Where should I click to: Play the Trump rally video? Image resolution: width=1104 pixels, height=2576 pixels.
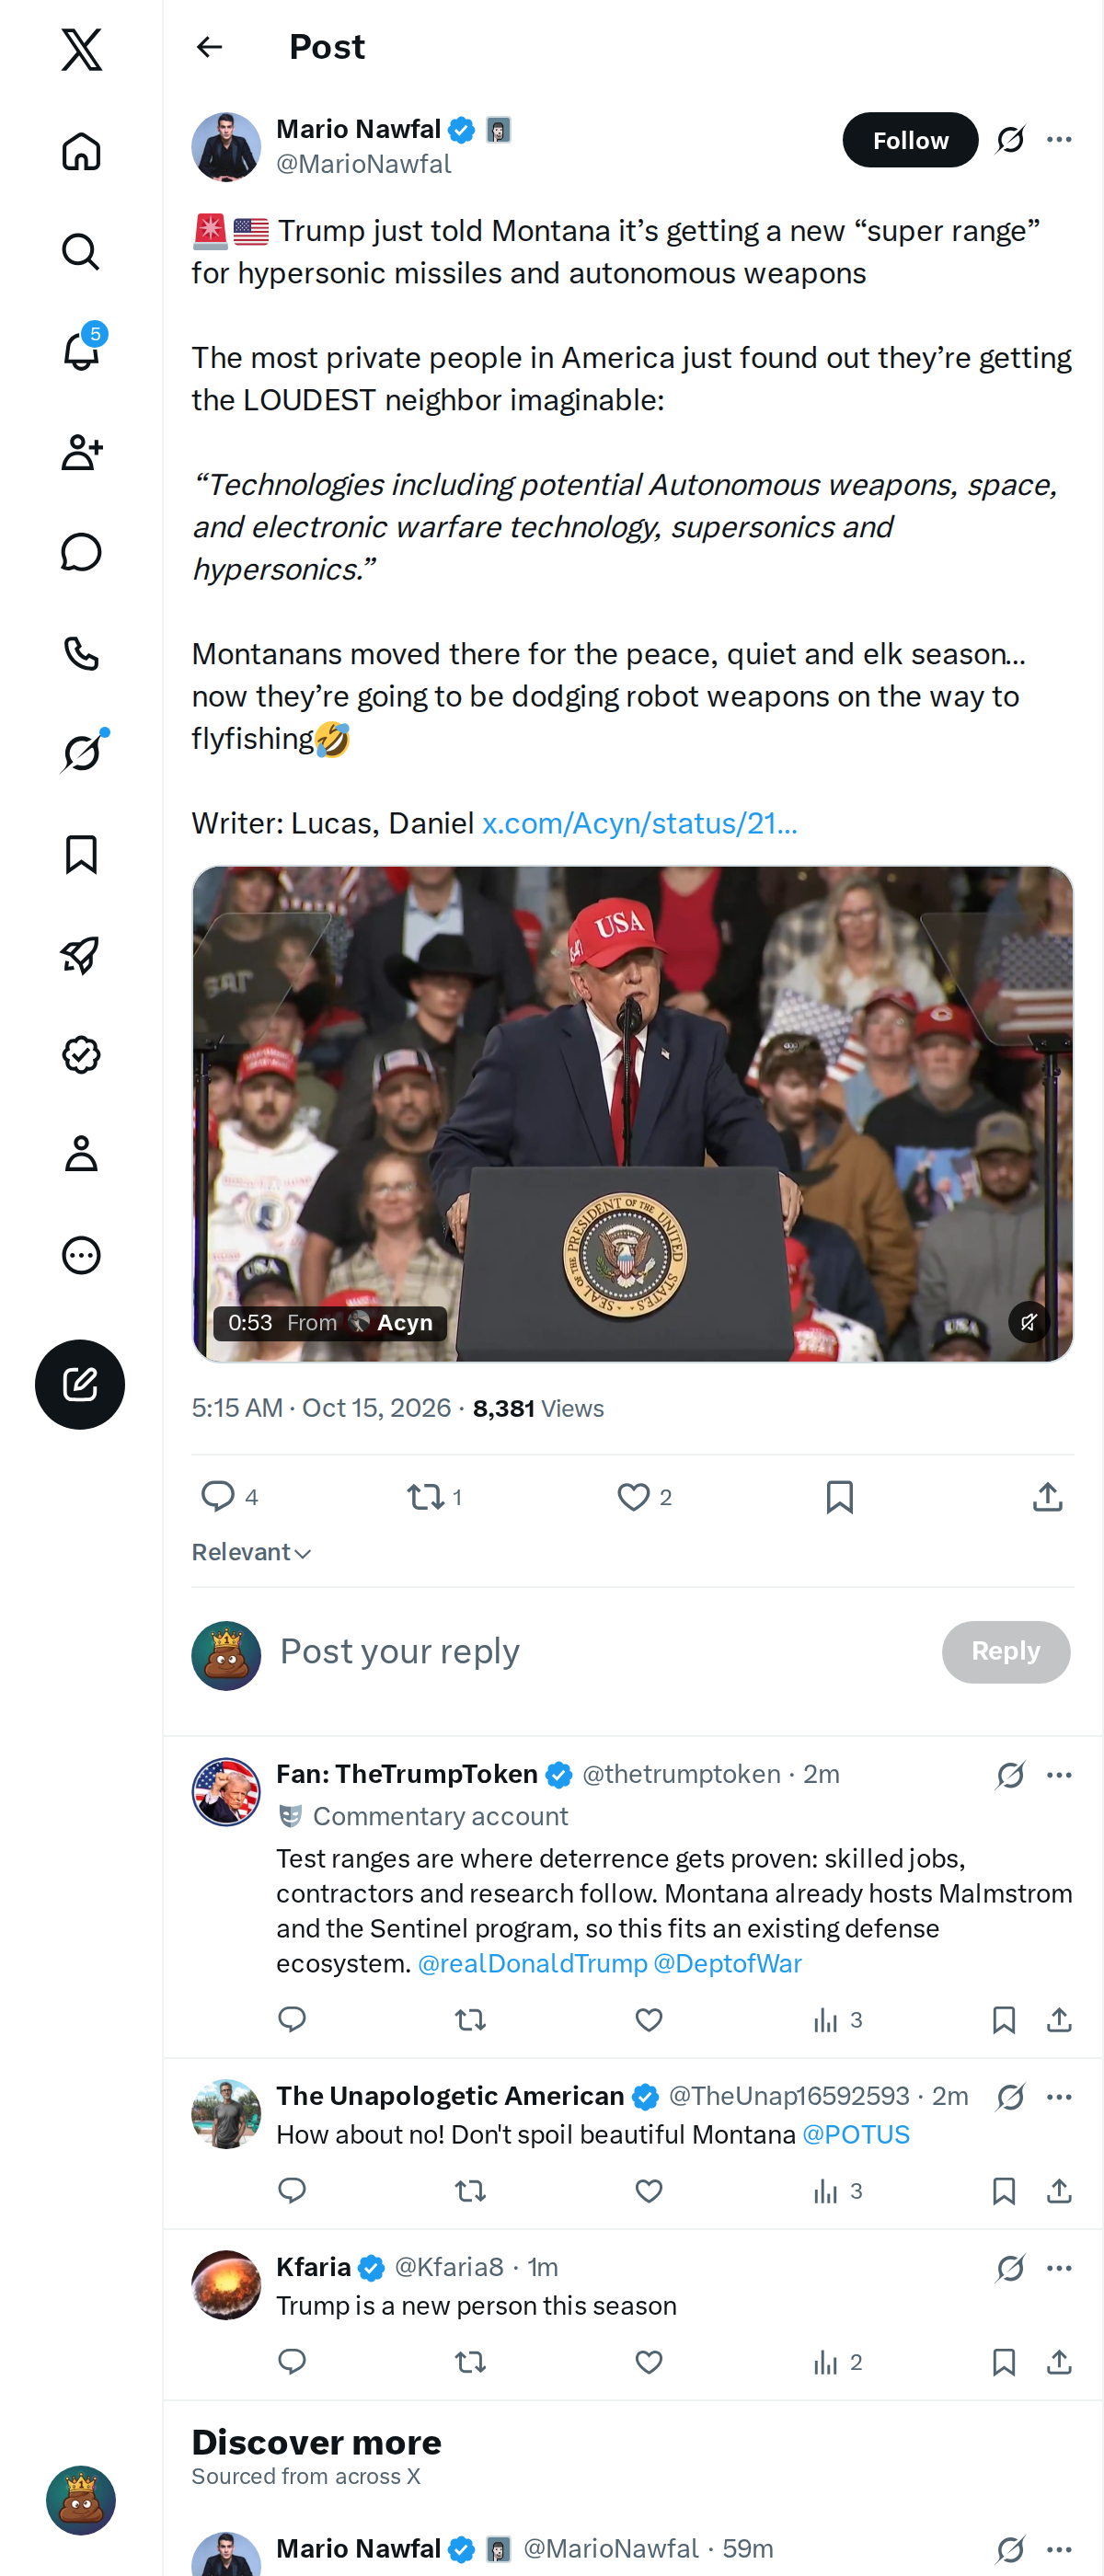coord(633,1113)
